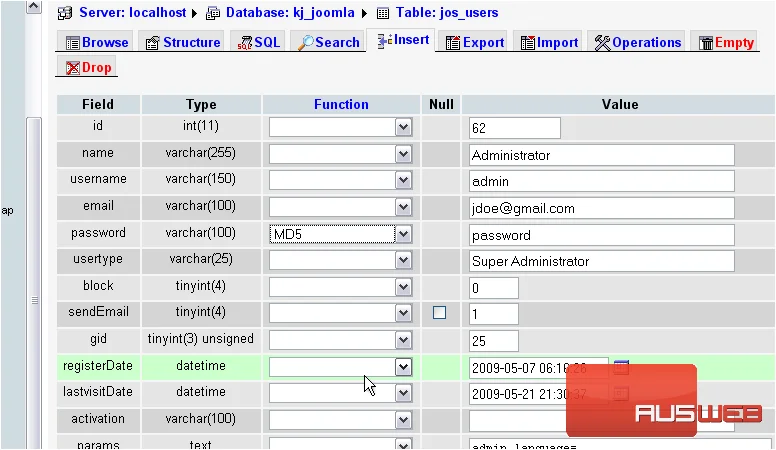Click the username field containing admin
Viewport: 776px width, 450px height.
tap(602, 181)
